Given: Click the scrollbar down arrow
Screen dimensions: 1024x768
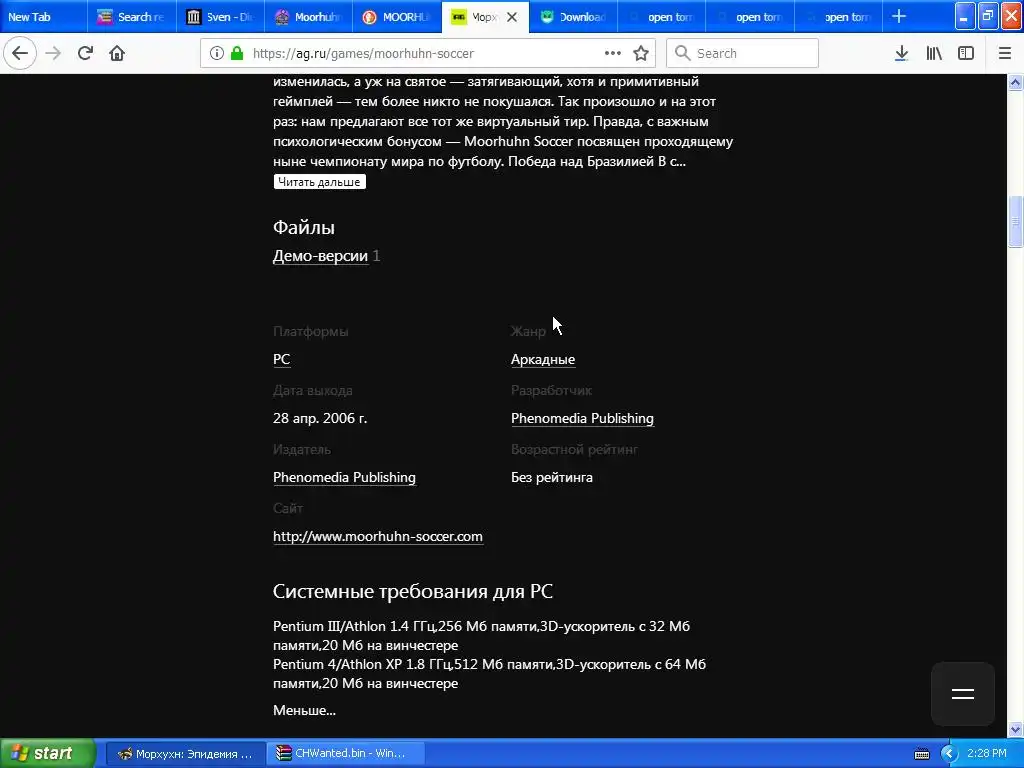Looking at the screenshot, I should pos(1016,729).
